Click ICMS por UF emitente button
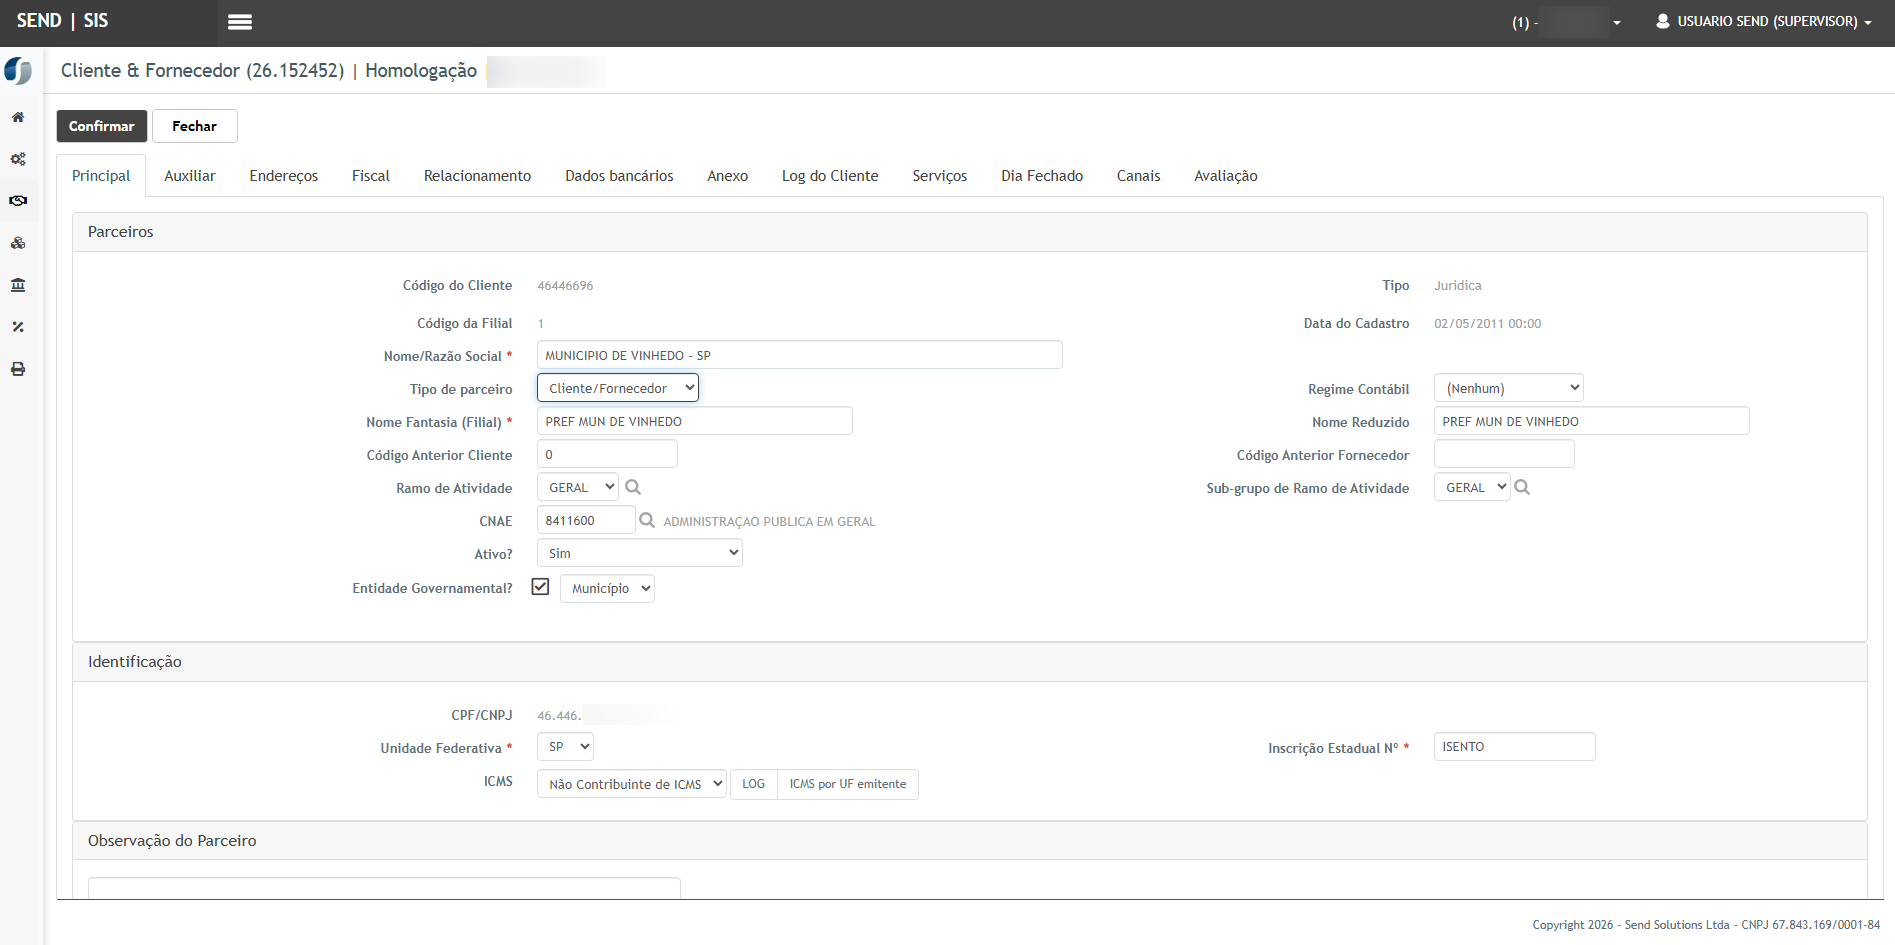Viewport: 1895px width, 945px height. point(848,784)
